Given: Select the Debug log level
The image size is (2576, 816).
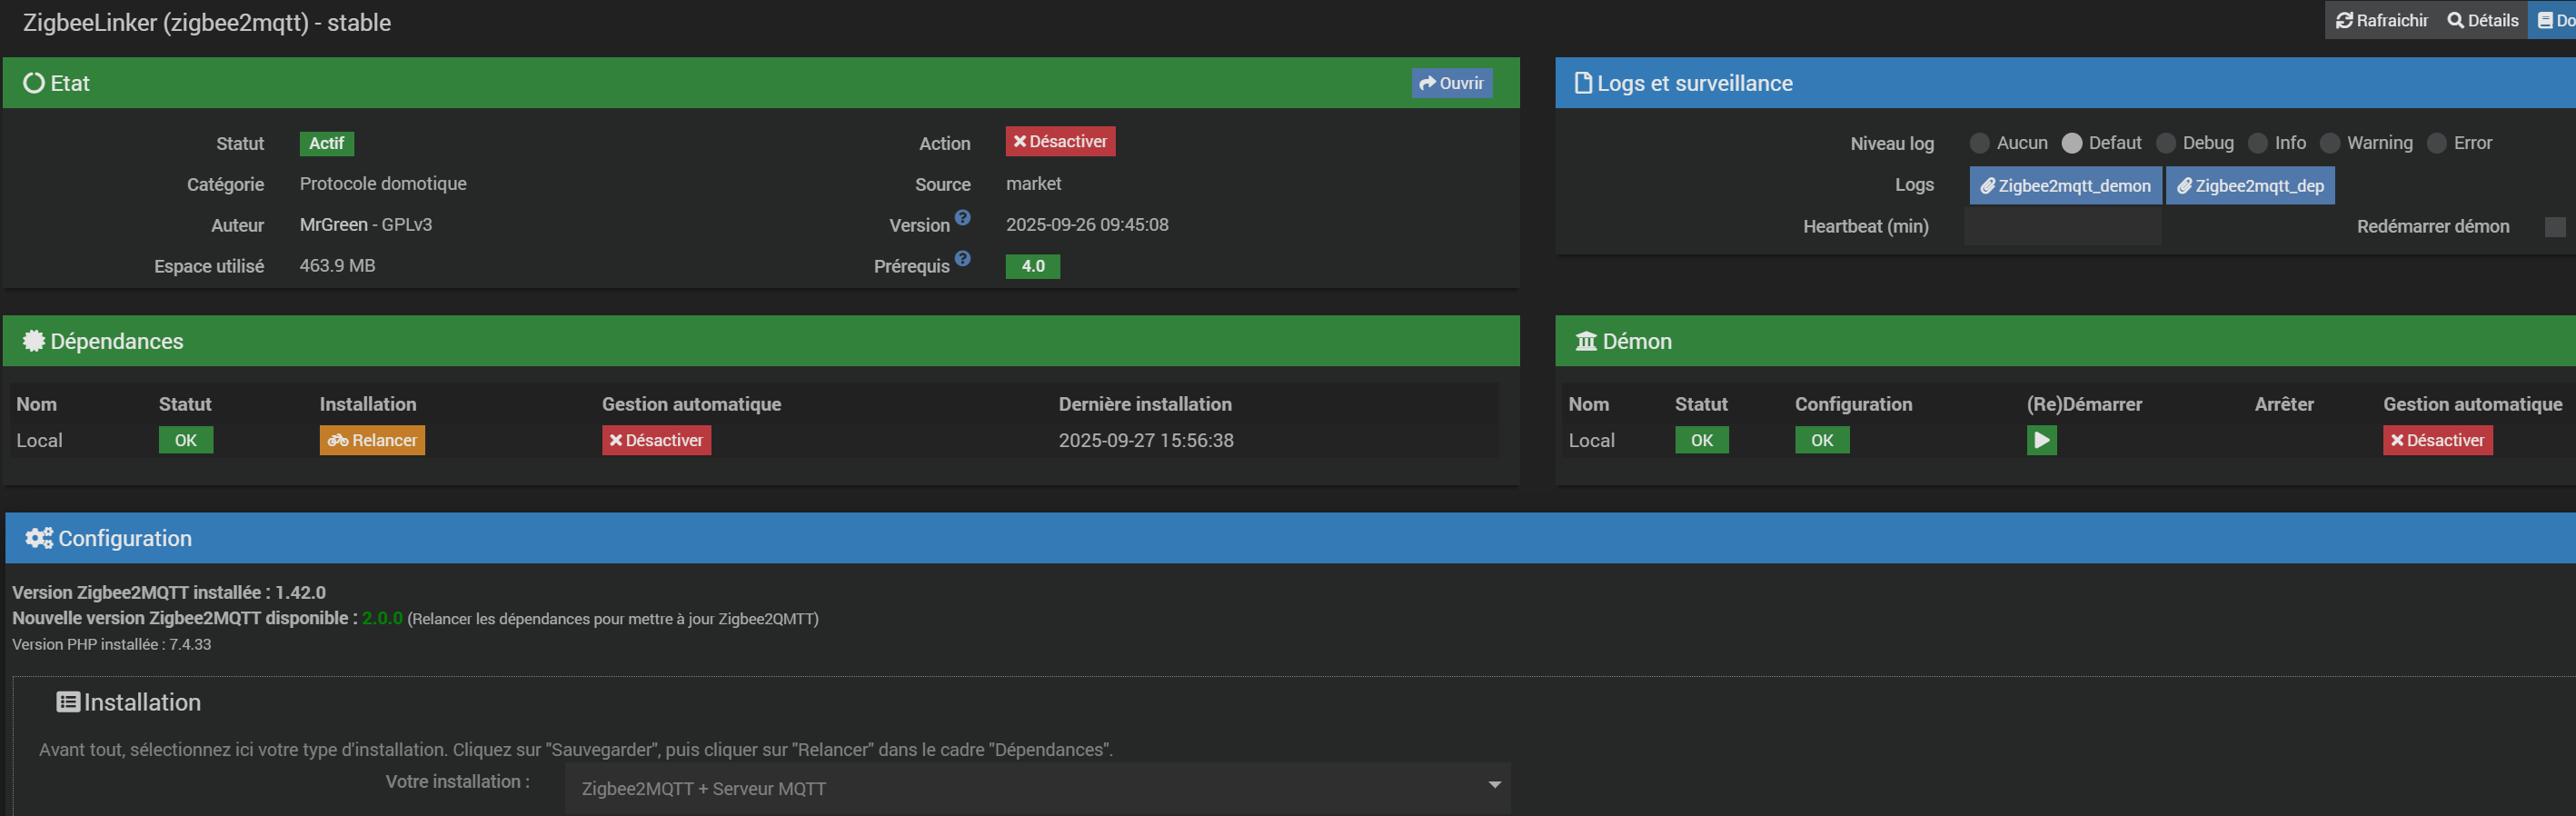Looking at the screenshot, I should (x=2165, y=143).
